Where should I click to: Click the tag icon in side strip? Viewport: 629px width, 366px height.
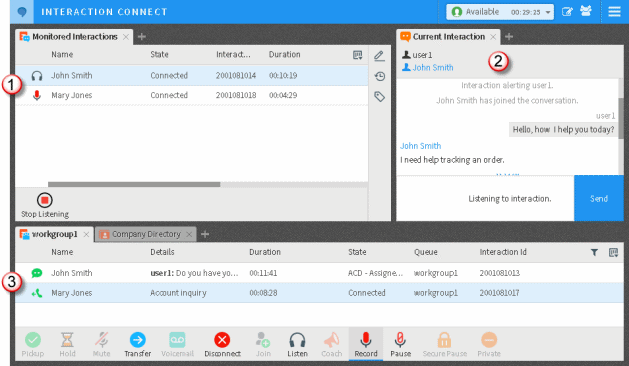click(379, 96)
